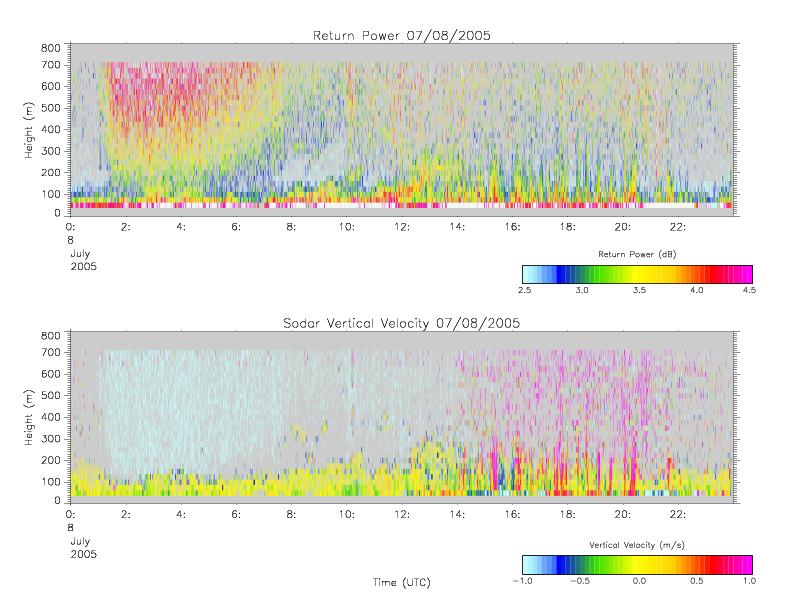Click the 600 height tick of Vertical Velocity plot
The height and width of the screenshot is (611, 791).
(x=50, y=374)
